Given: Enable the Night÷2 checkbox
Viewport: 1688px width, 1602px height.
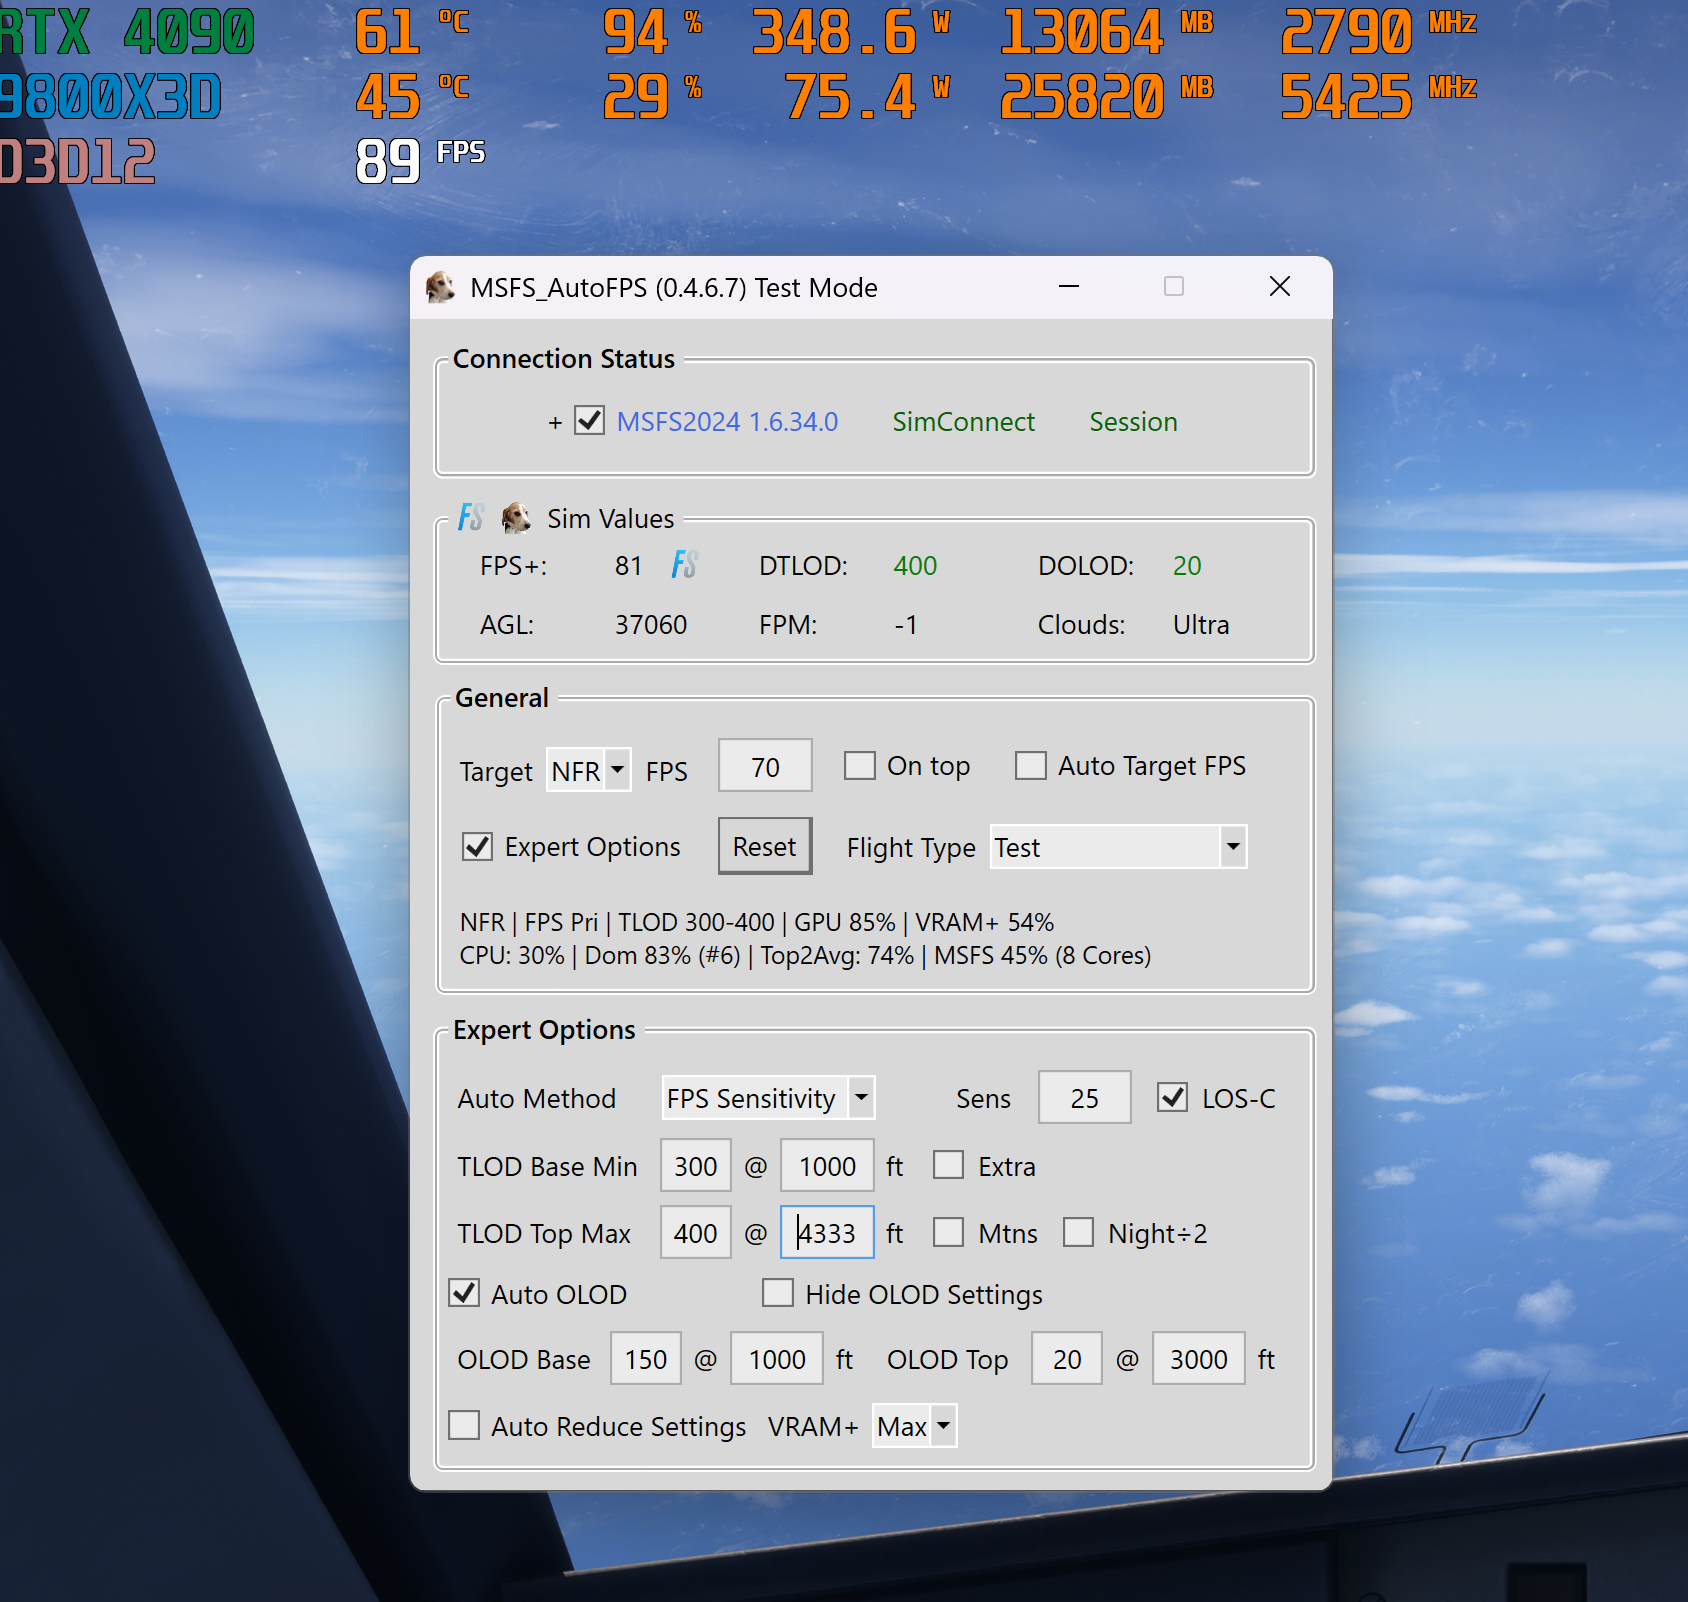Looking at the screenshot, I should (1079, 1233).
